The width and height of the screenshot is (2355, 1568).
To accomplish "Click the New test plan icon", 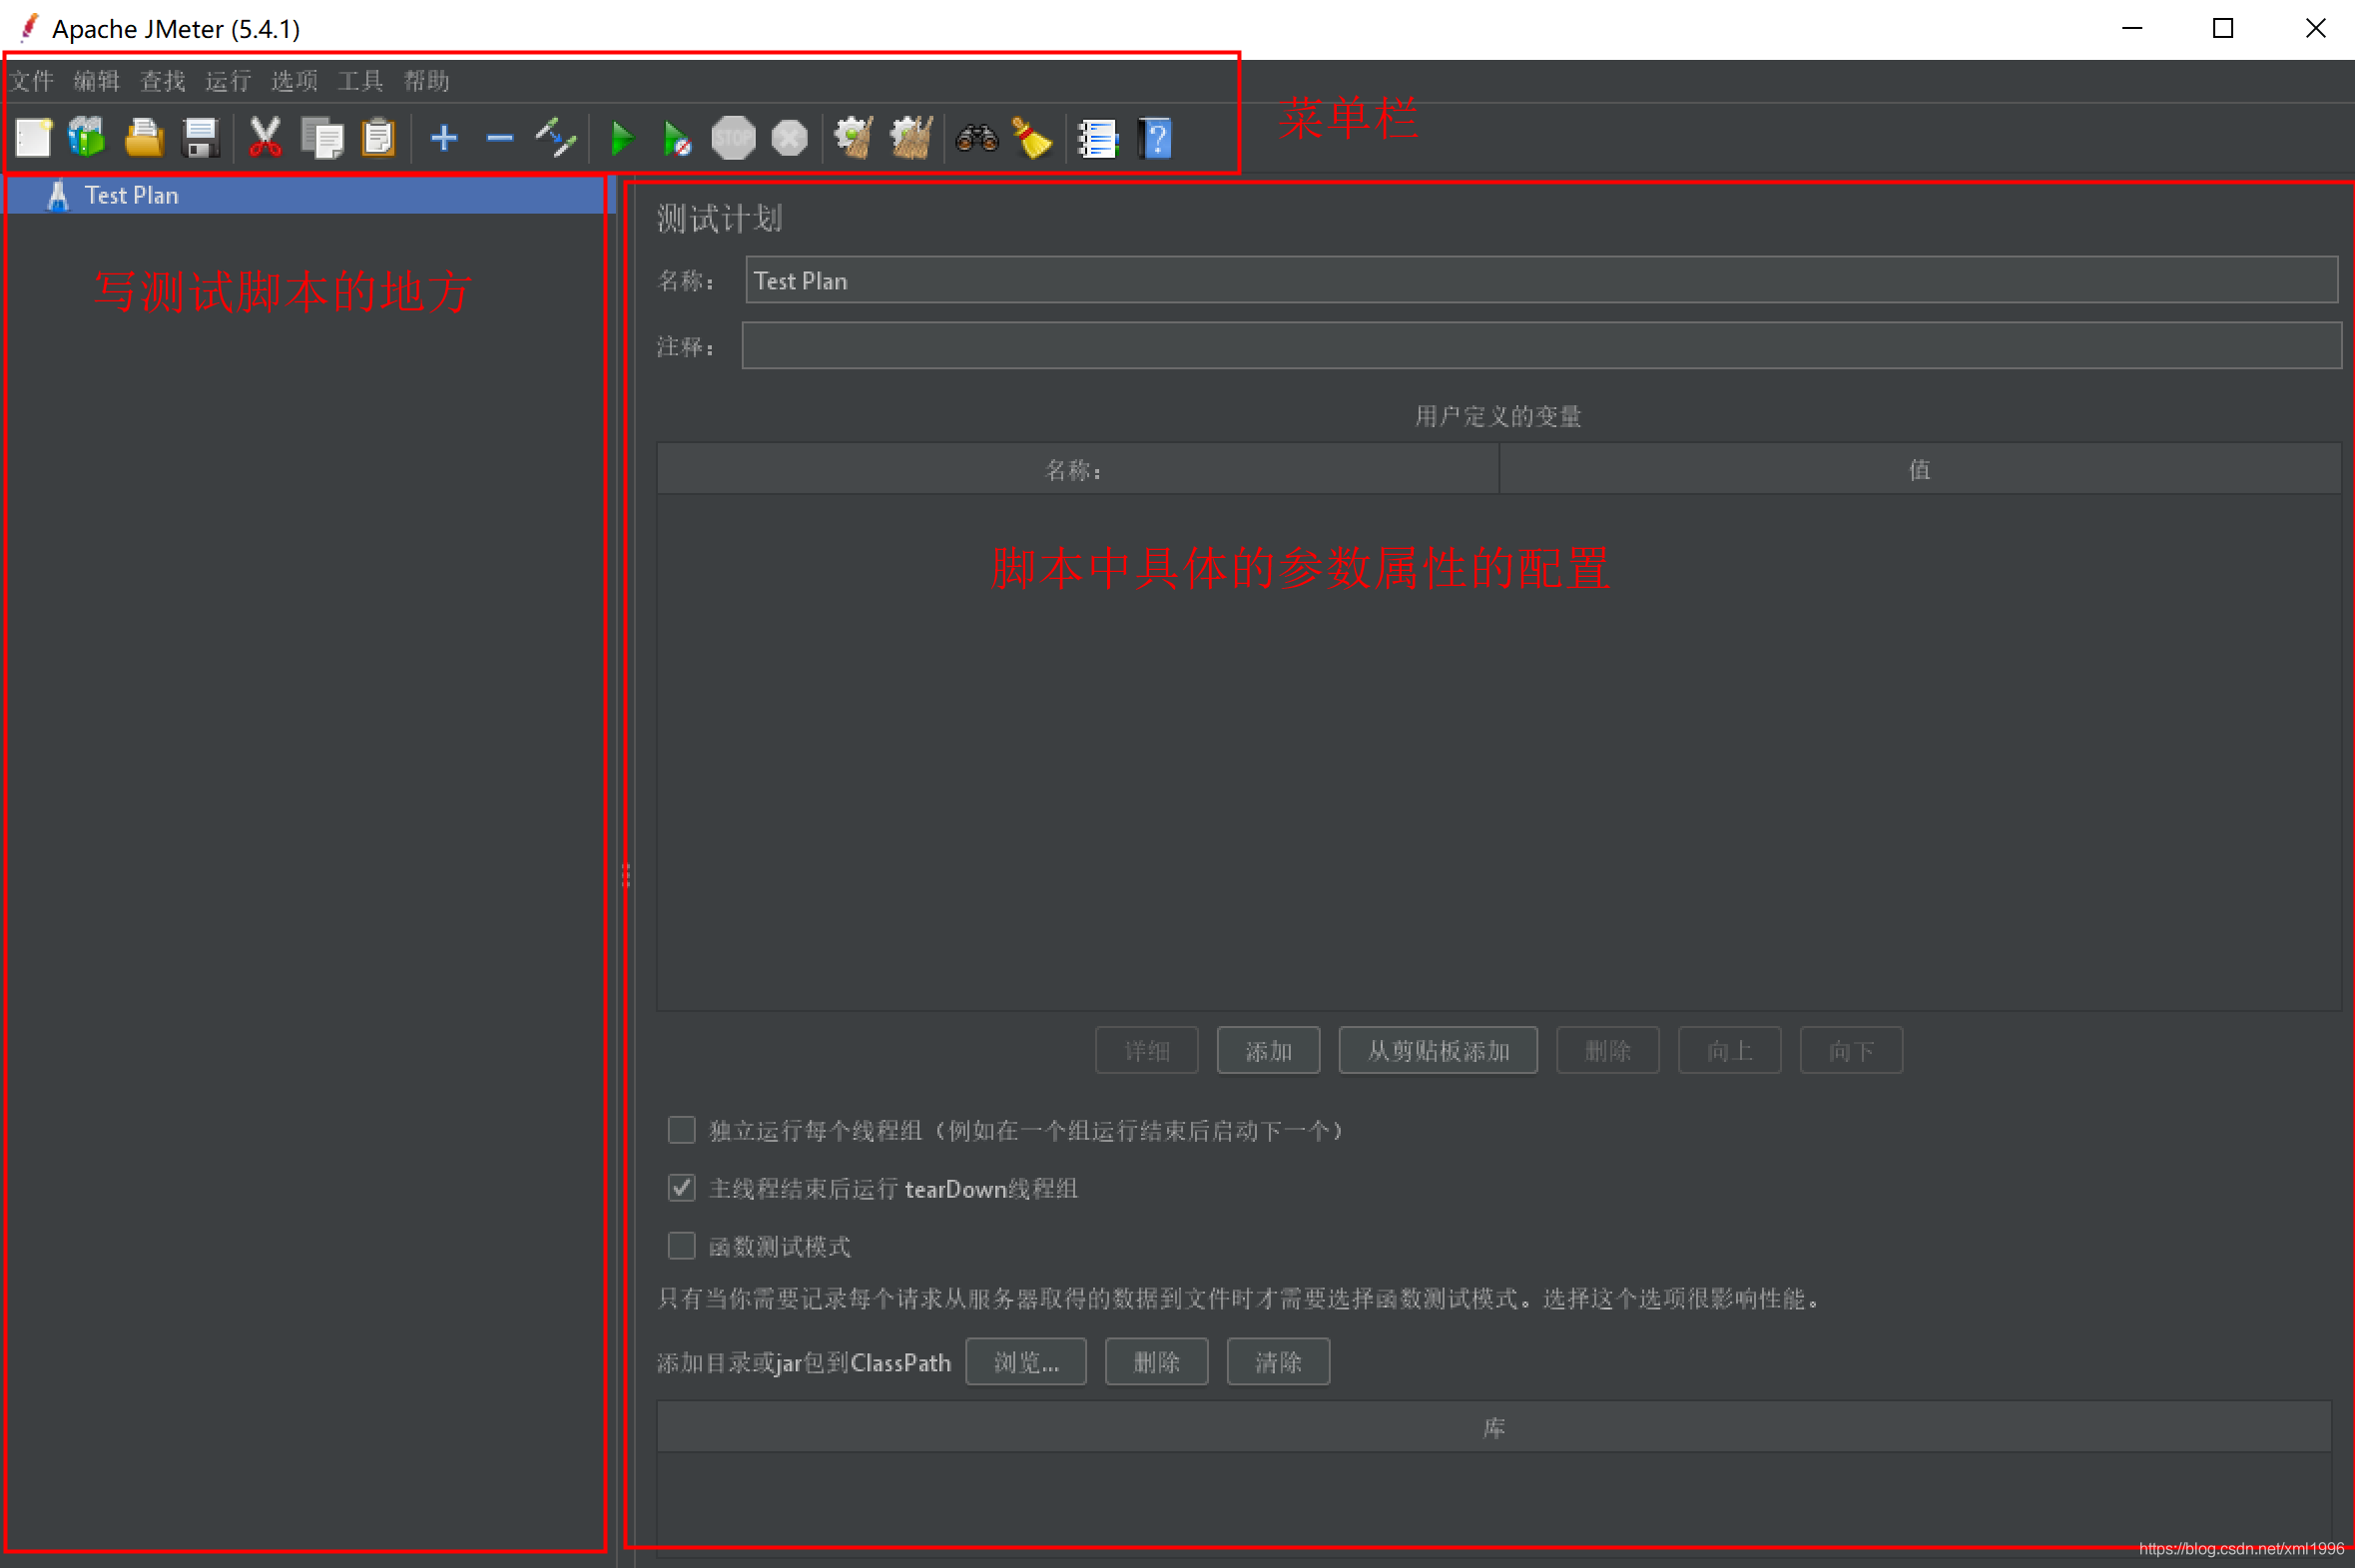I will pos(33,138).
